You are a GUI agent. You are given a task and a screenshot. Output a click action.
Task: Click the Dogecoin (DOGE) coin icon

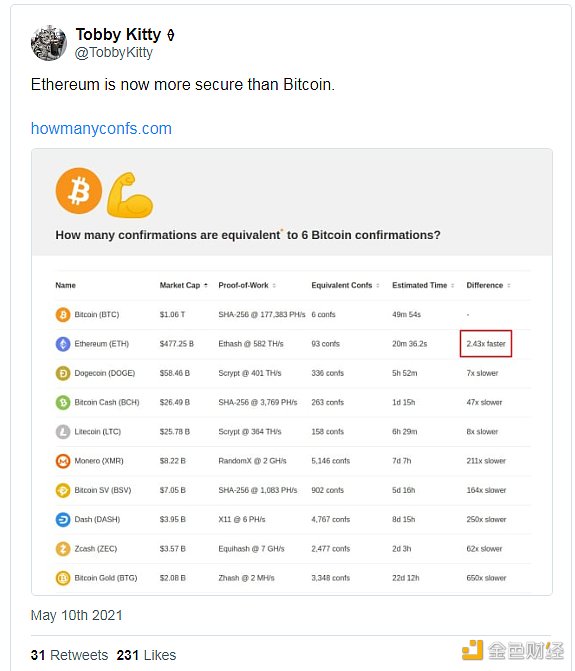(x=63, y=373)
